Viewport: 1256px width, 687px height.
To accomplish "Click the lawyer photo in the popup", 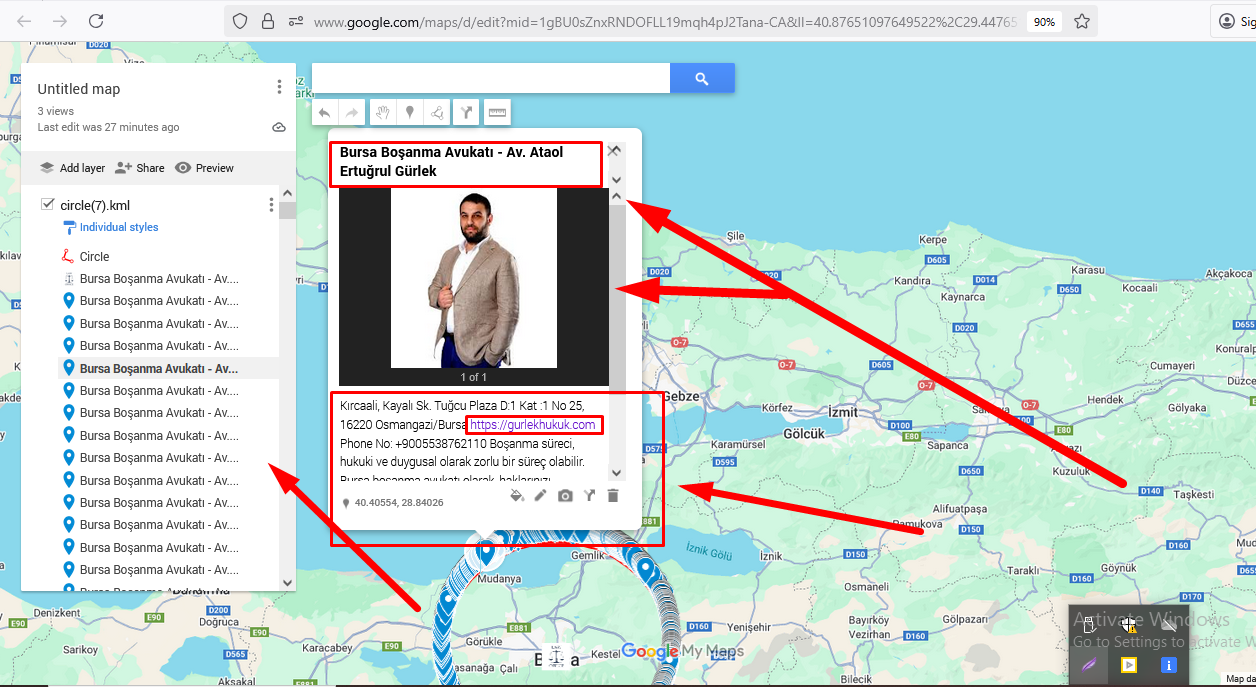I will 474,278.
